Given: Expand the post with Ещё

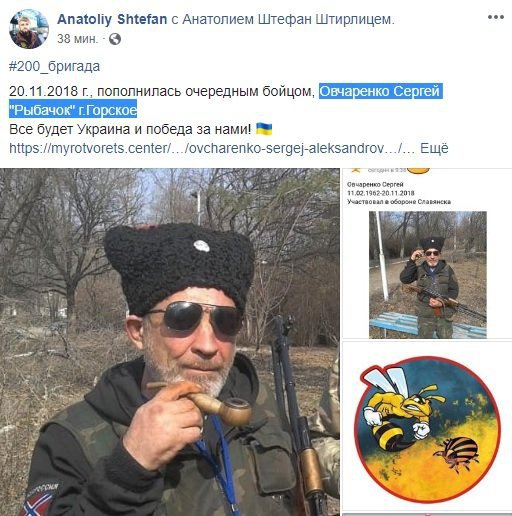Looking at the screenshot, I should 434,148.
